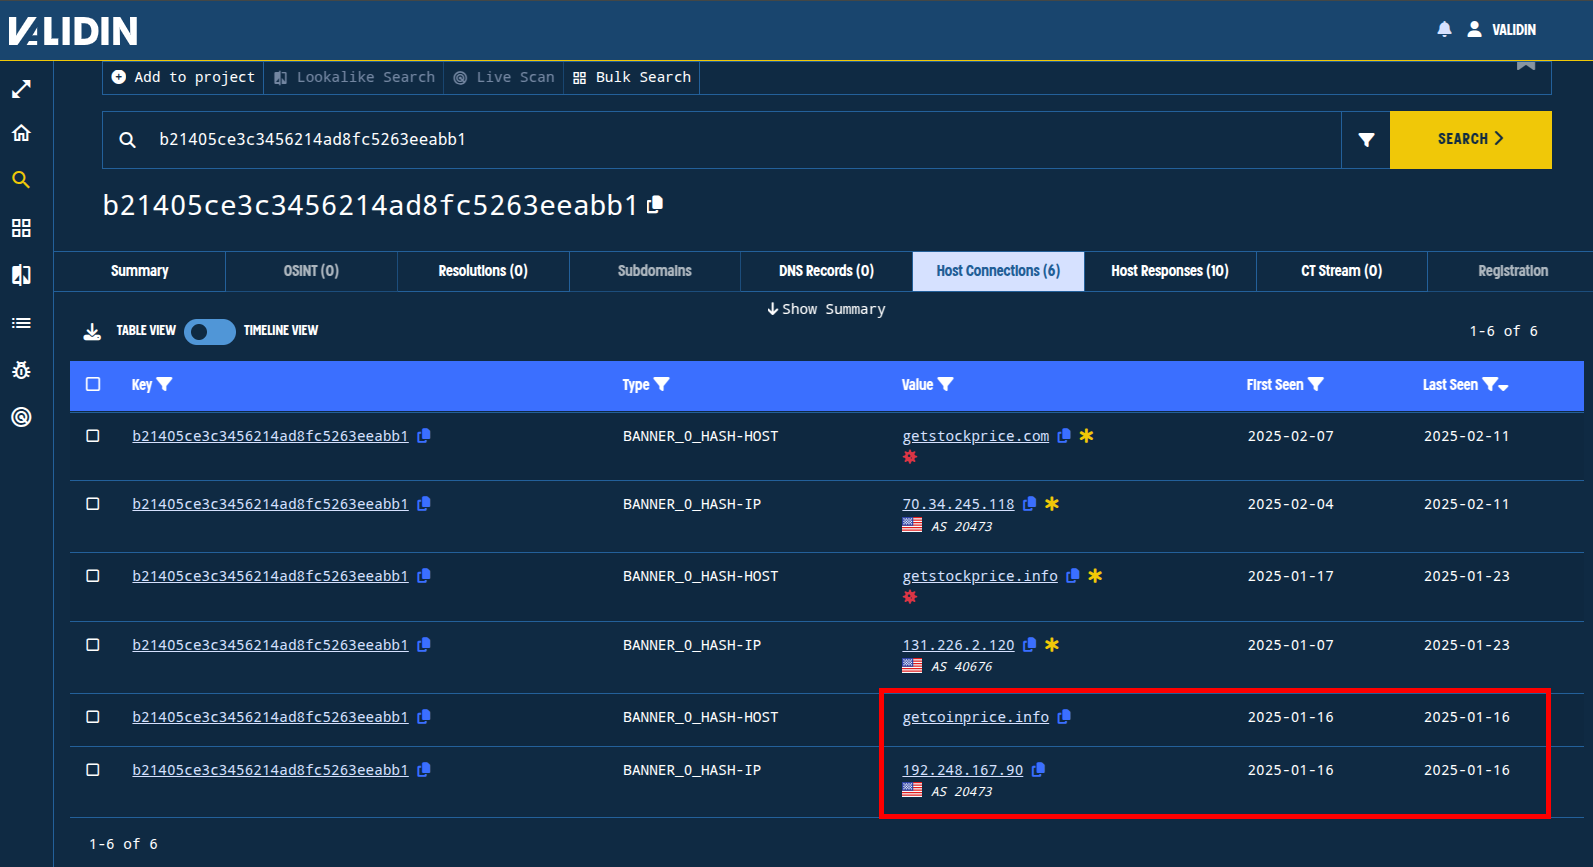The image size is (1593, 867).
Task: Open Bulk Search
Action: point(632,77)
